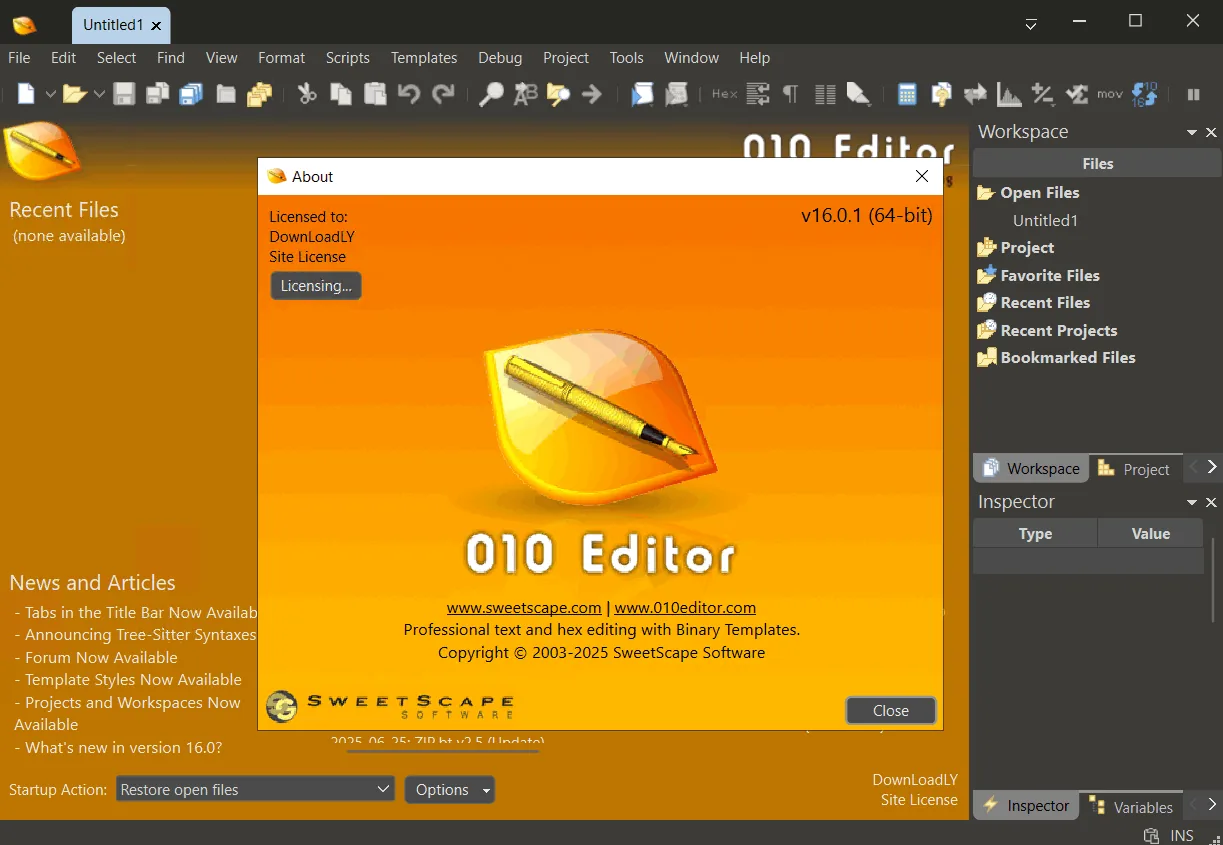The width and height of the screenshot is (1223, 845).
Task: Click the Run Script toolbar icon
Action: [642, 94]
